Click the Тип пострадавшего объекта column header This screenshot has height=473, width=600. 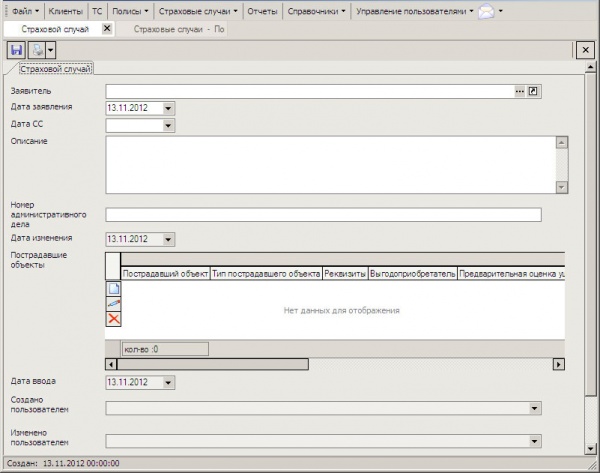265,272
